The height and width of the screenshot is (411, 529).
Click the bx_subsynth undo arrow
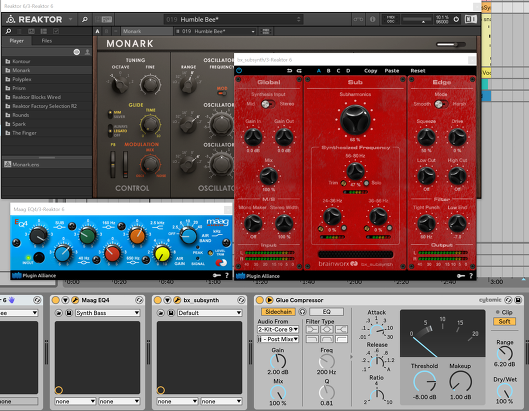click(289, 71)
